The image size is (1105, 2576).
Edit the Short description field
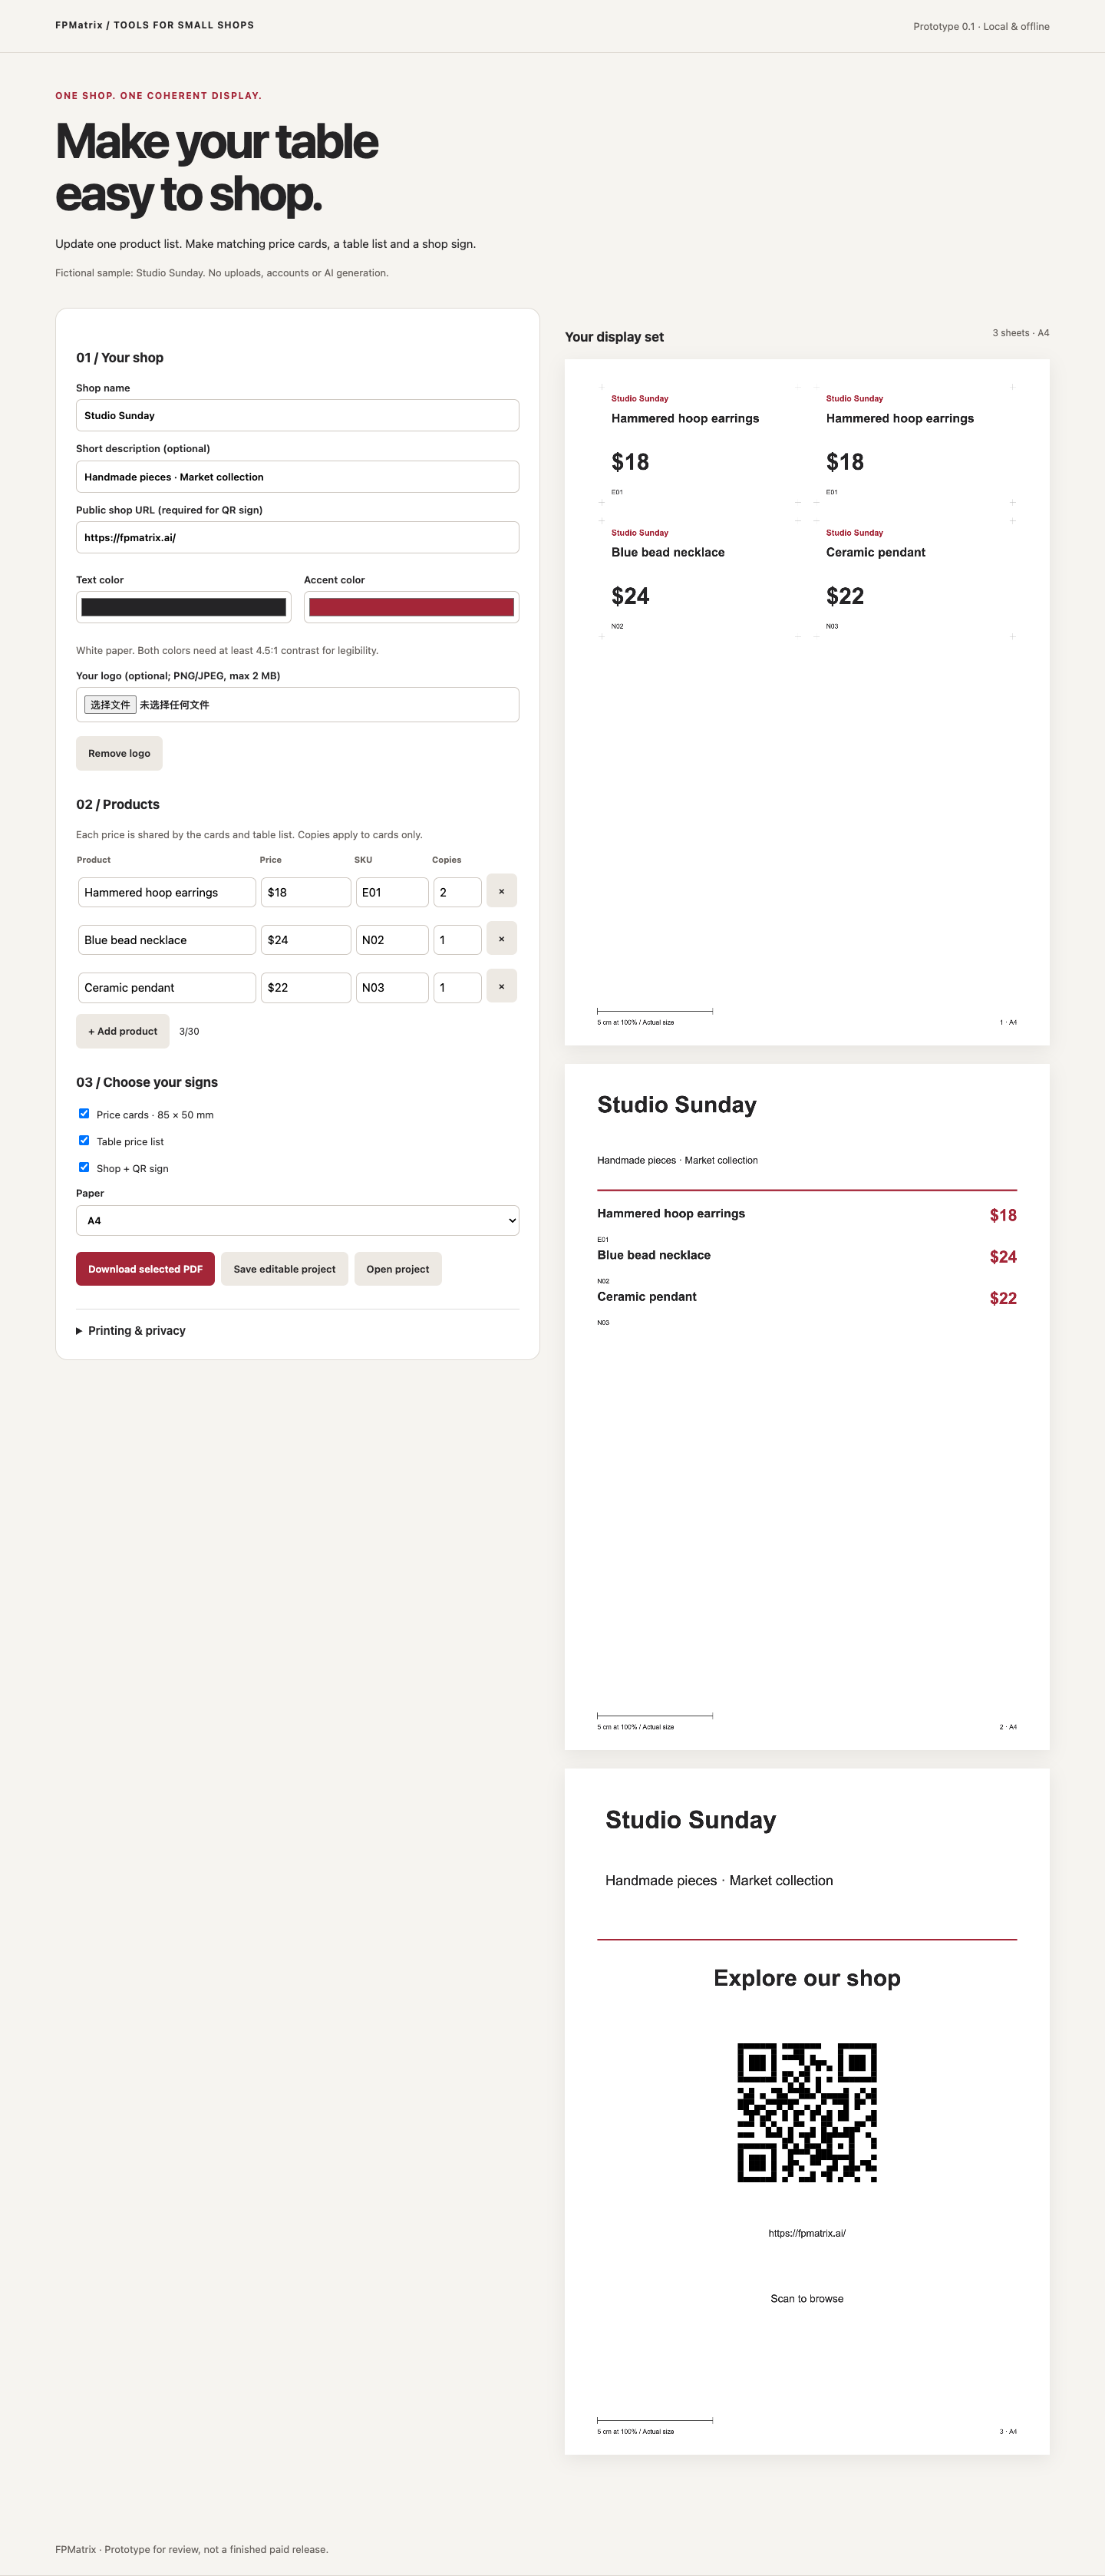pyautogui.click(x=297, y=477)
